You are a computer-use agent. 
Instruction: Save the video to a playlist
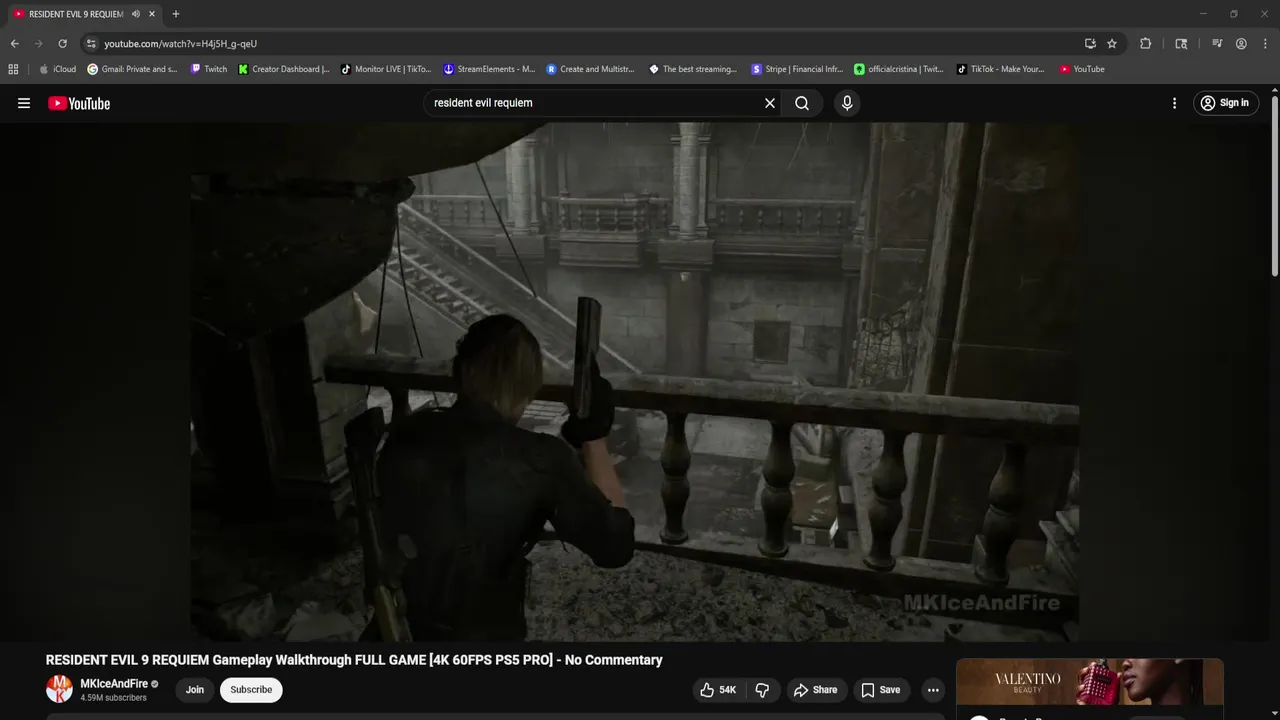[880, 690]
